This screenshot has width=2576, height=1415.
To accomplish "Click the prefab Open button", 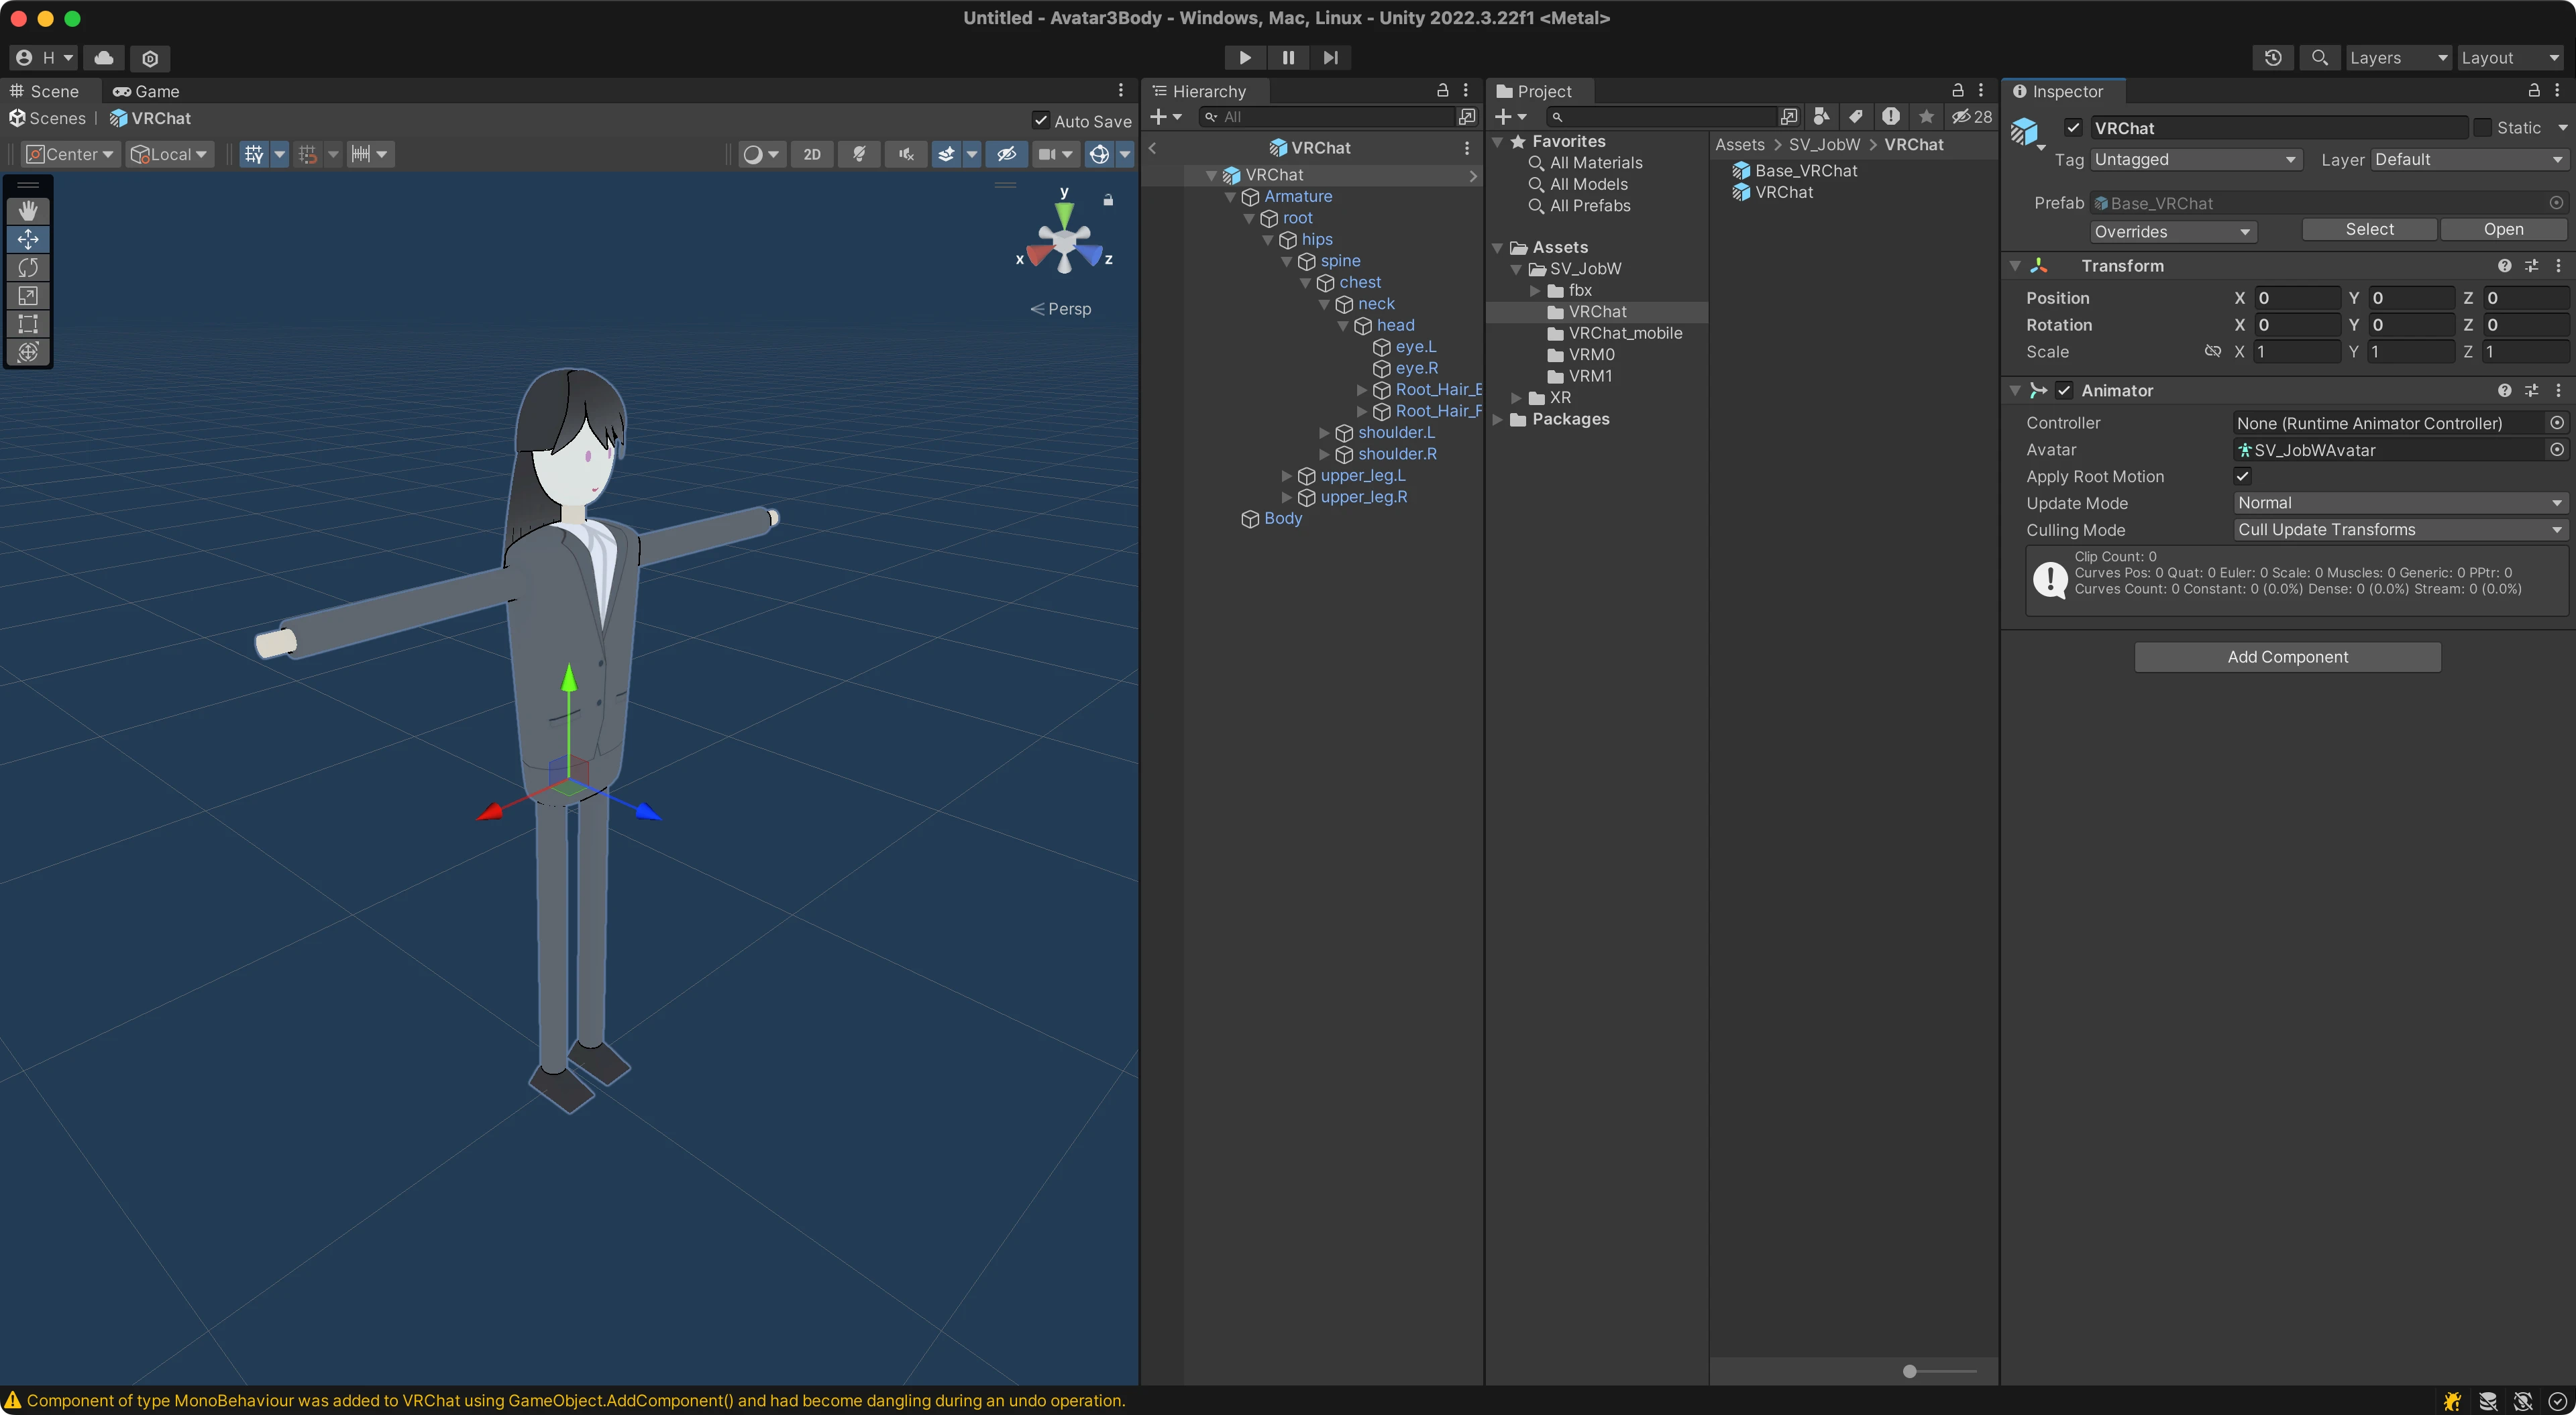I will pos(2503,229).
